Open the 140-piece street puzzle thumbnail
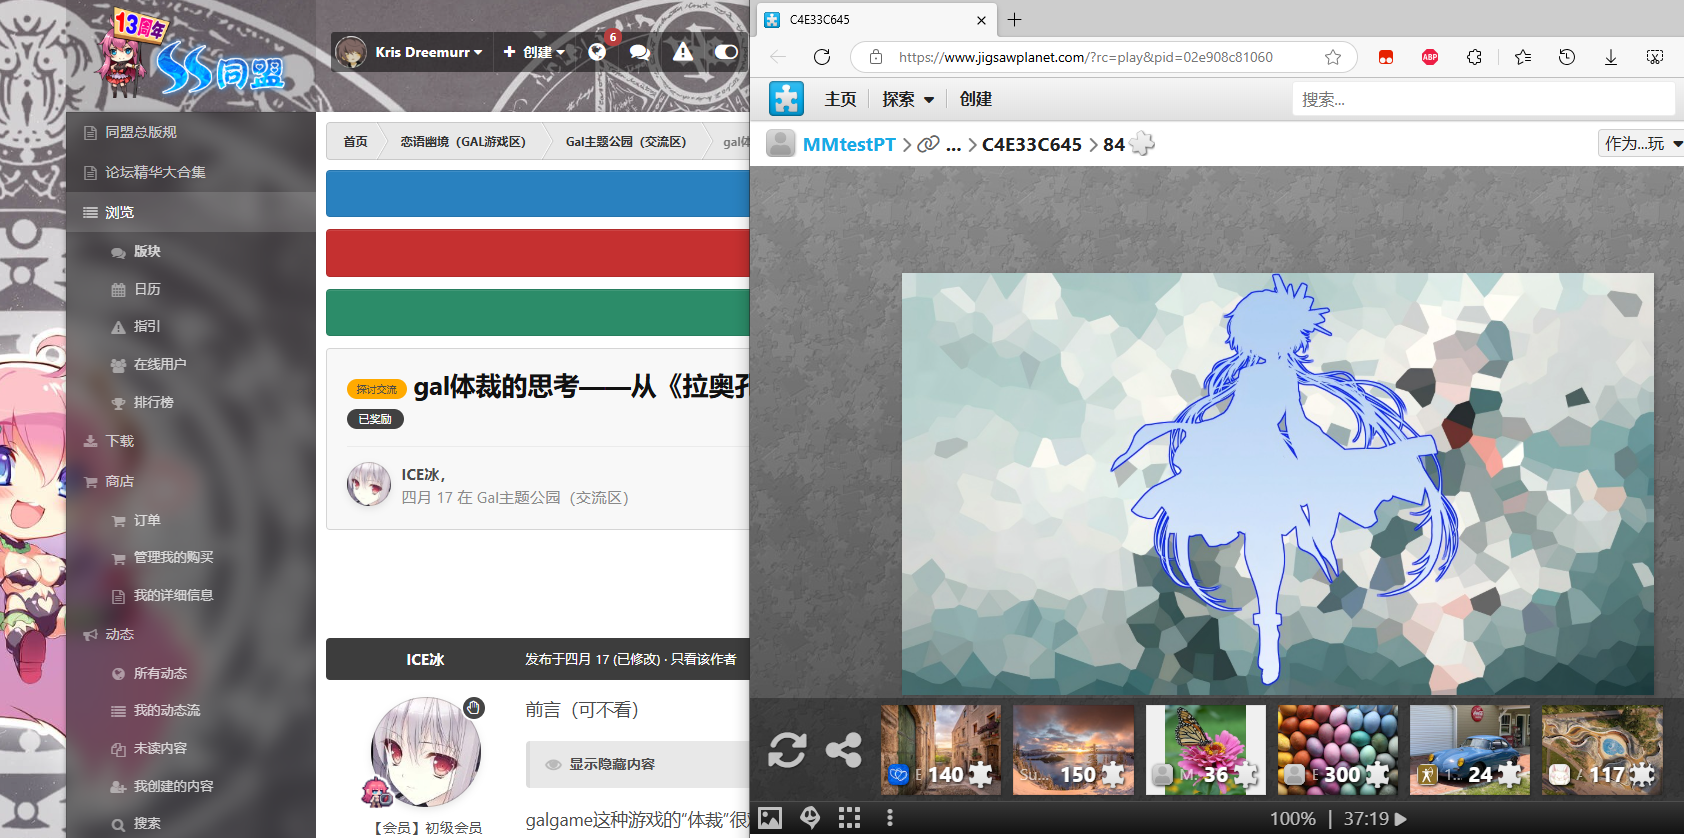This screenshot has height=838, width=1684. tap(941, 750)
